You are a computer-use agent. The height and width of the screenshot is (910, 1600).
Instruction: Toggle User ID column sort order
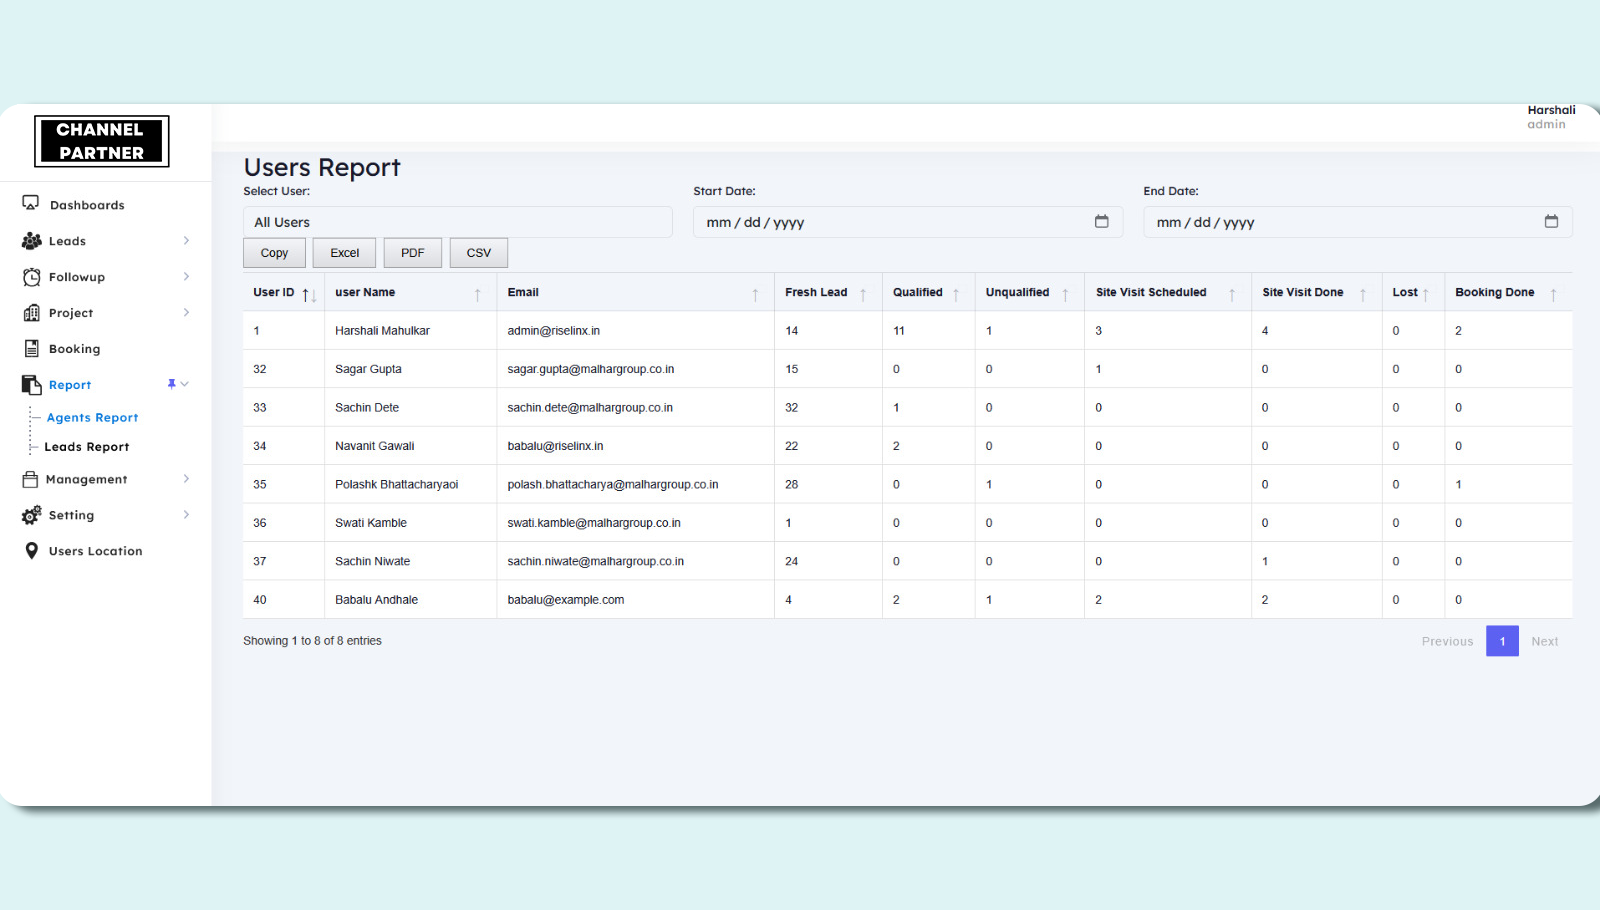pyautogui.click(x=309, y=294)
